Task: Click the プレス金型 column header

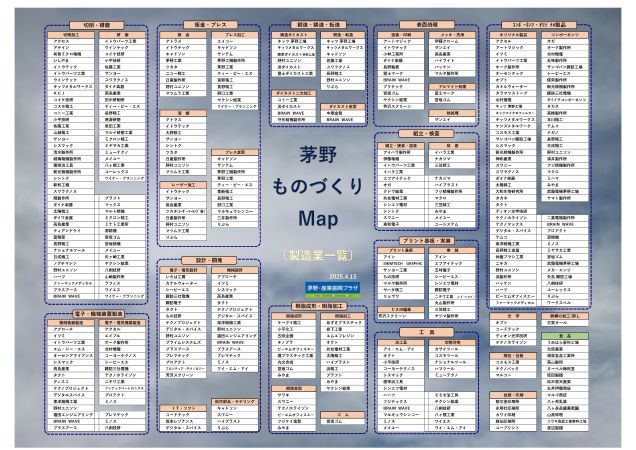Action: [235, 152]
